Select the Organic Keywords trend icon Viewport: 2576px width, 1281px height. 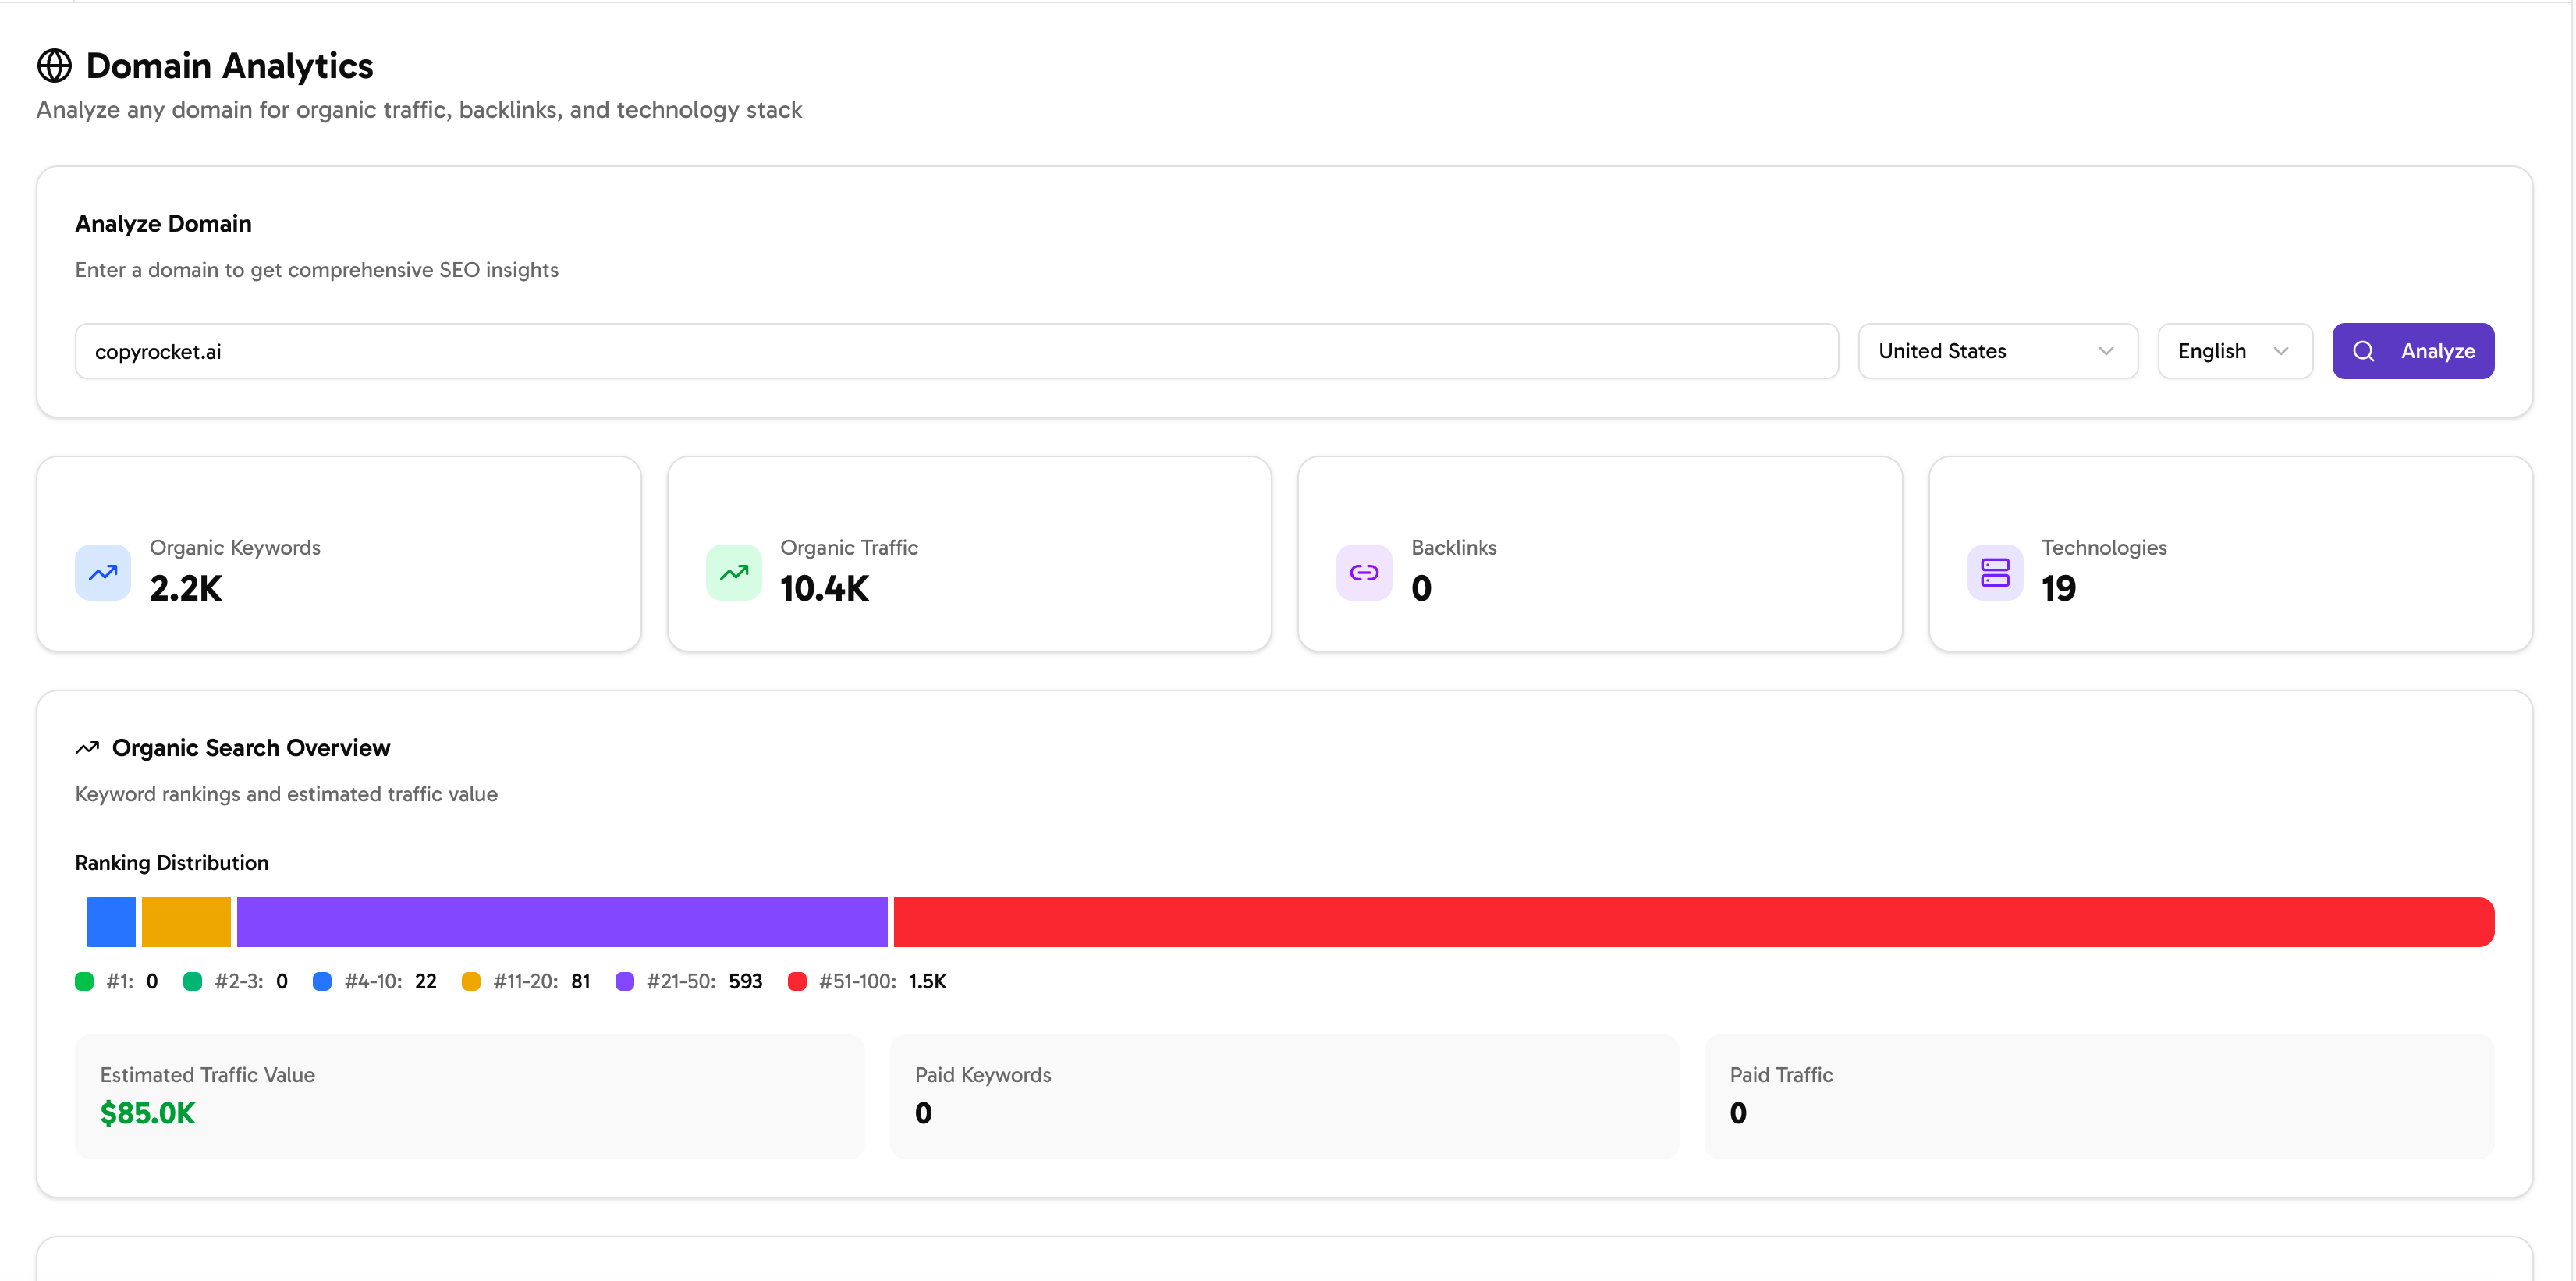[x=102, y=572]
